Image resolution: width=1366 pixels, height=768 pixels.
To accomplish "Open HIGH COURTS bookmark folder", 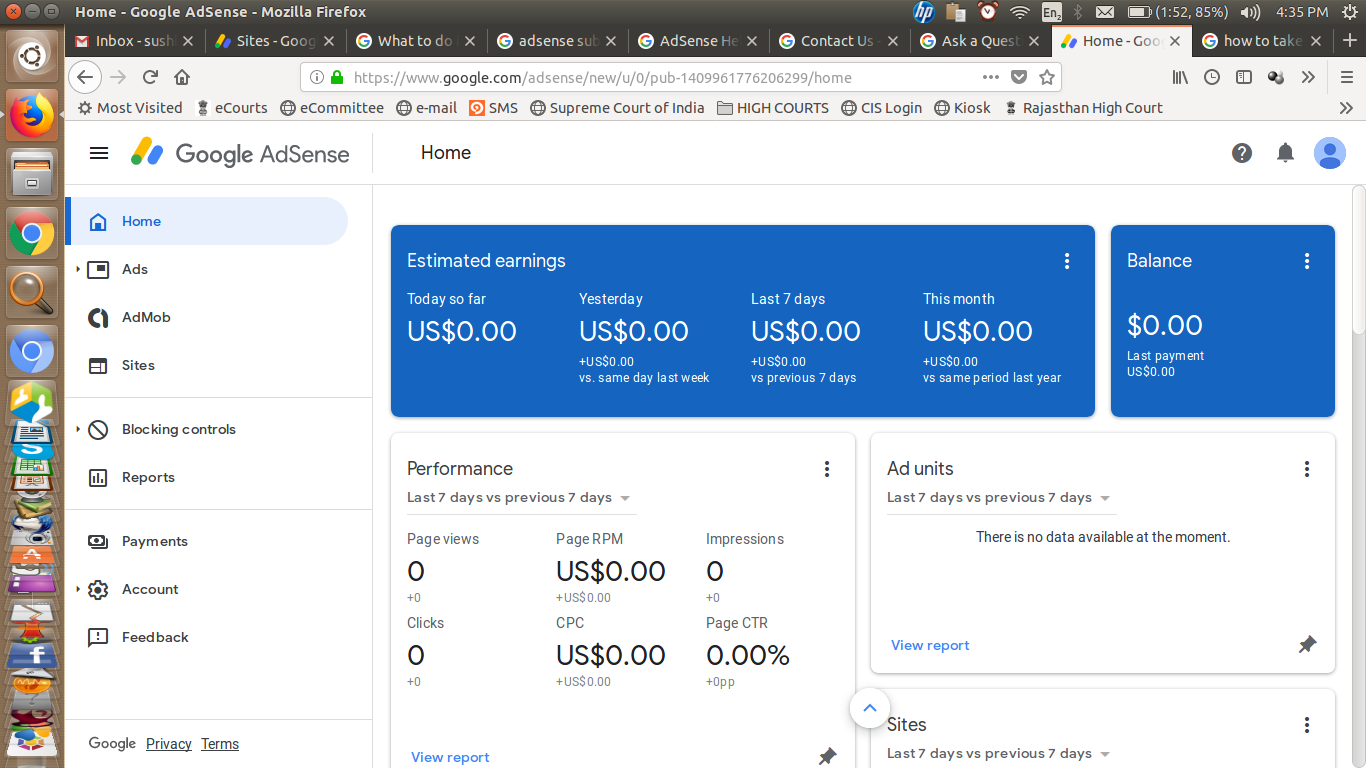I will [x=773, y=108].
